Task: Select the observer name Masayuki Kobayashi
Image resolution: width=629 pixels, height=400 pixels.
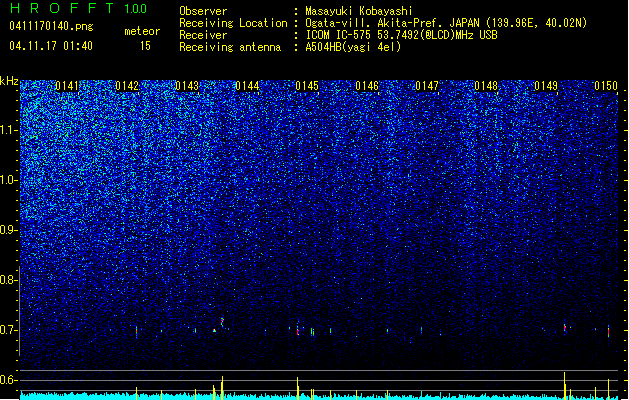Action: pos(359,11)
